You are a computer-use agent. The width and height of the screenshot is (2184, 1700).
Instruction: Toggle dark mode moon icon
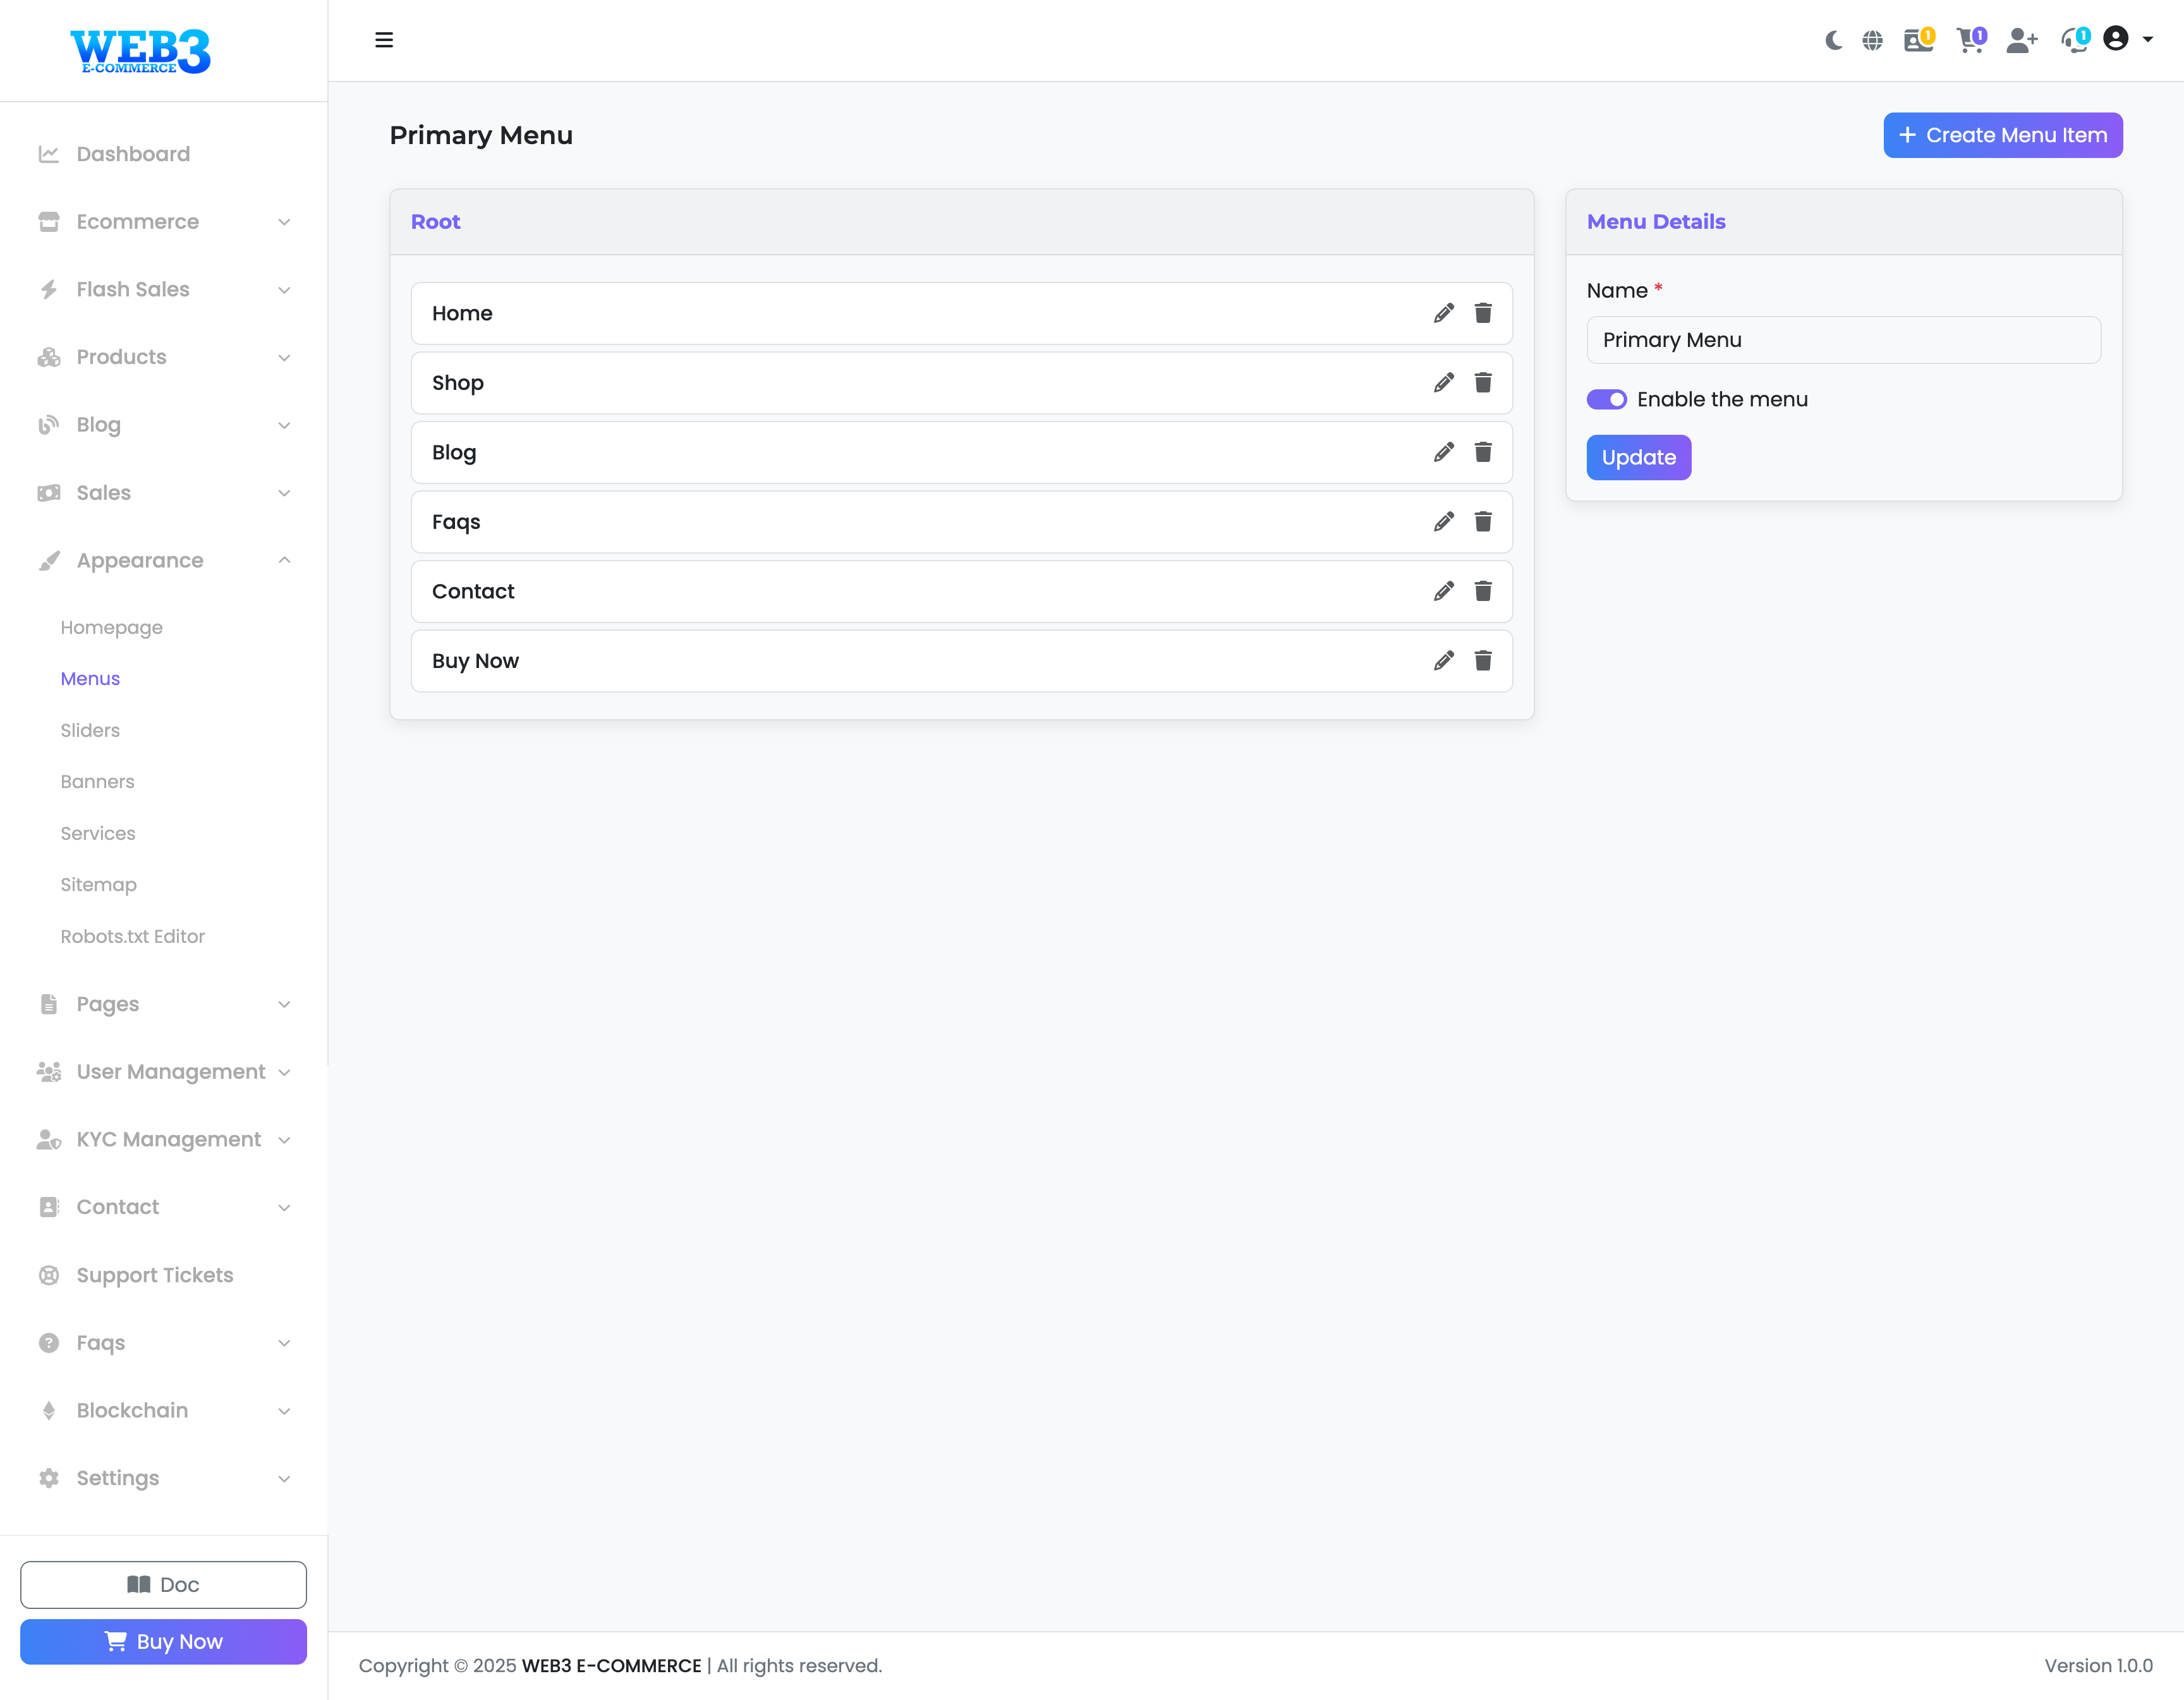[x=1832, y=40]
